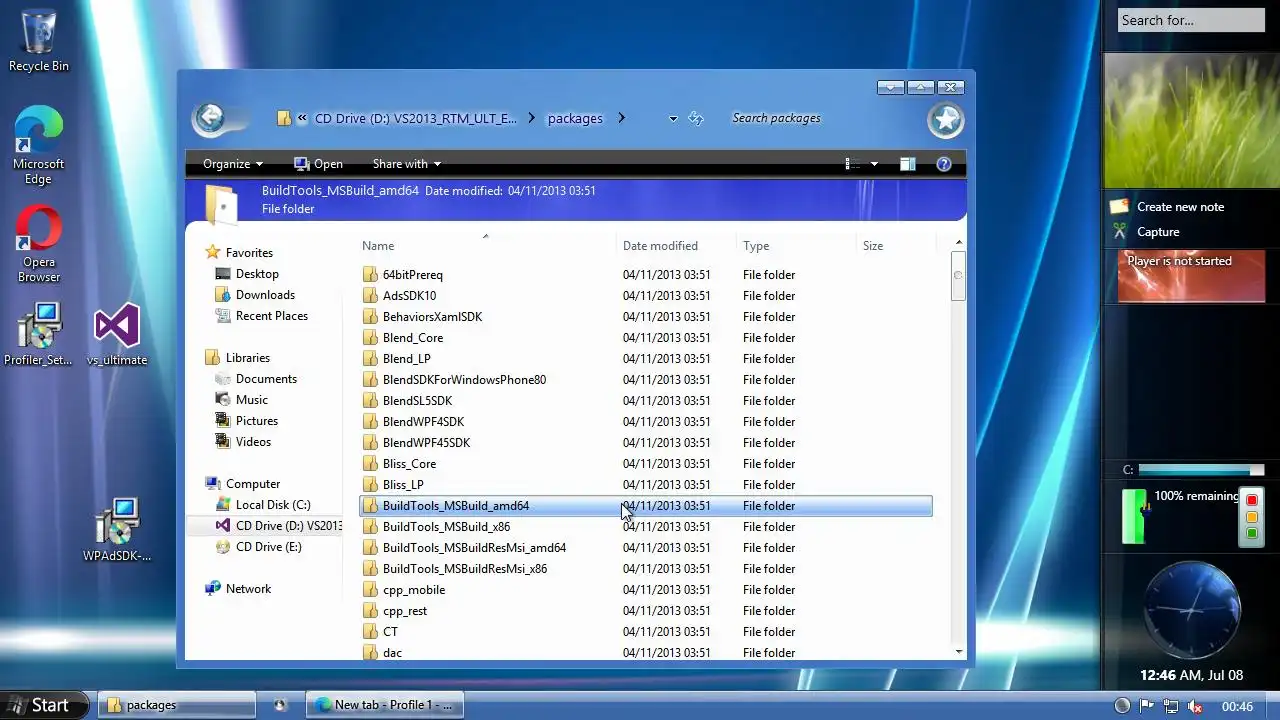Click Capture in the sidebar gadget
Screen dimensions: 1280x720
coord(1158,232)
